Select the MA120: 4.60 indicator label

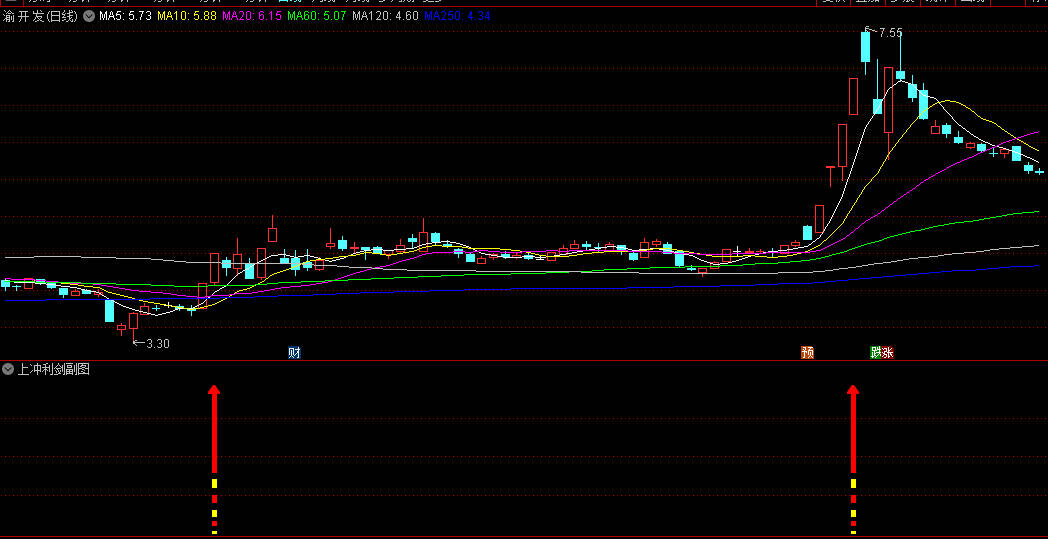pyautogui.click(x=385, y=16)
